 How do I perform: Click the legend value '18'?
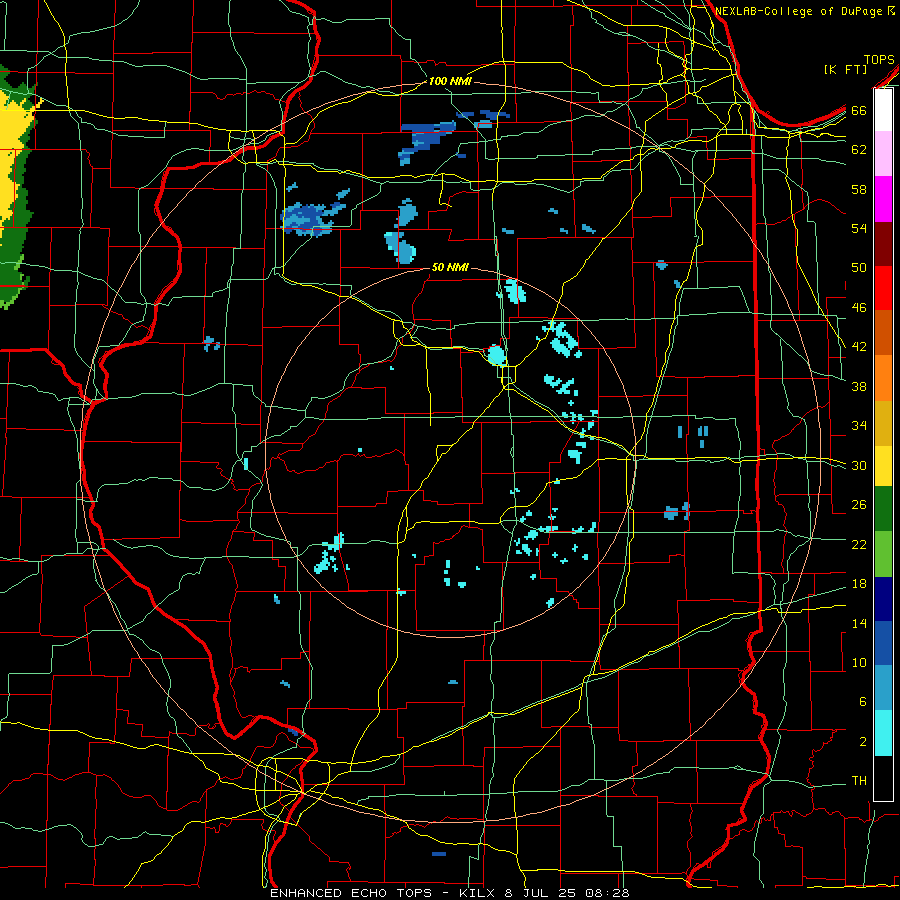pos(859,584)
